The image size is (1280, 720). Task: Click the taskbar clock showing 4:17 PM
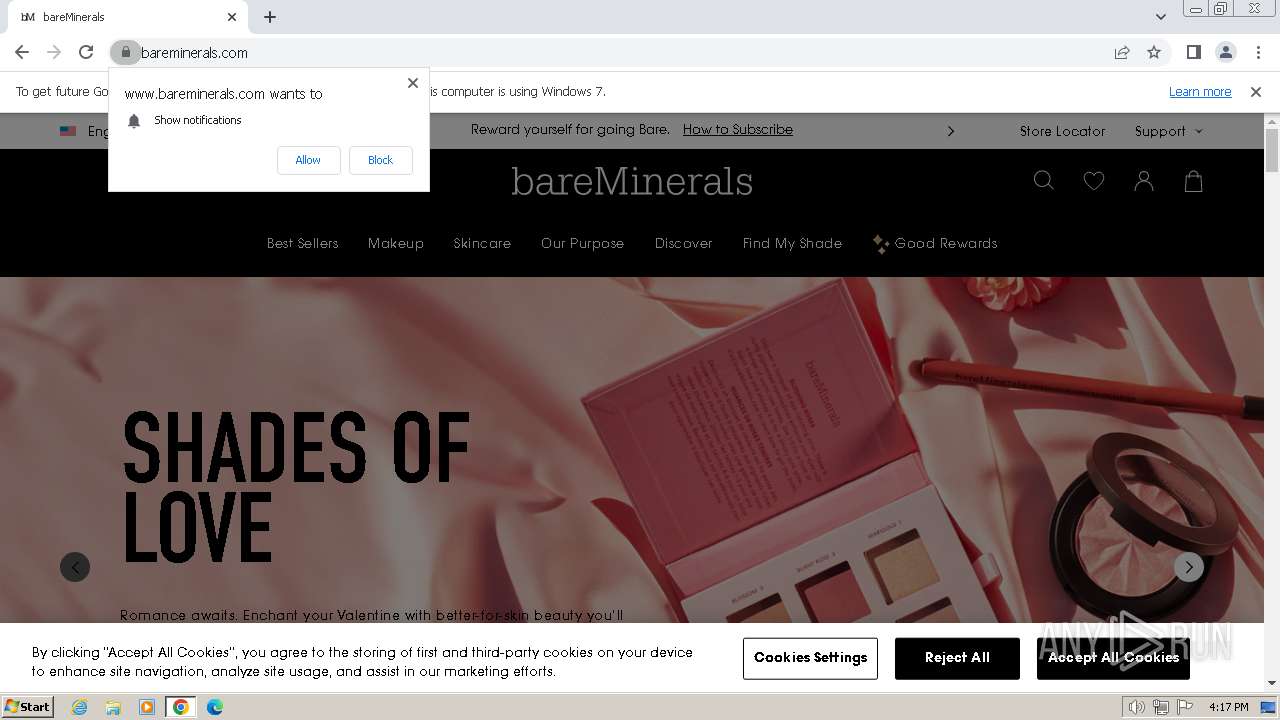point(1229,707)
